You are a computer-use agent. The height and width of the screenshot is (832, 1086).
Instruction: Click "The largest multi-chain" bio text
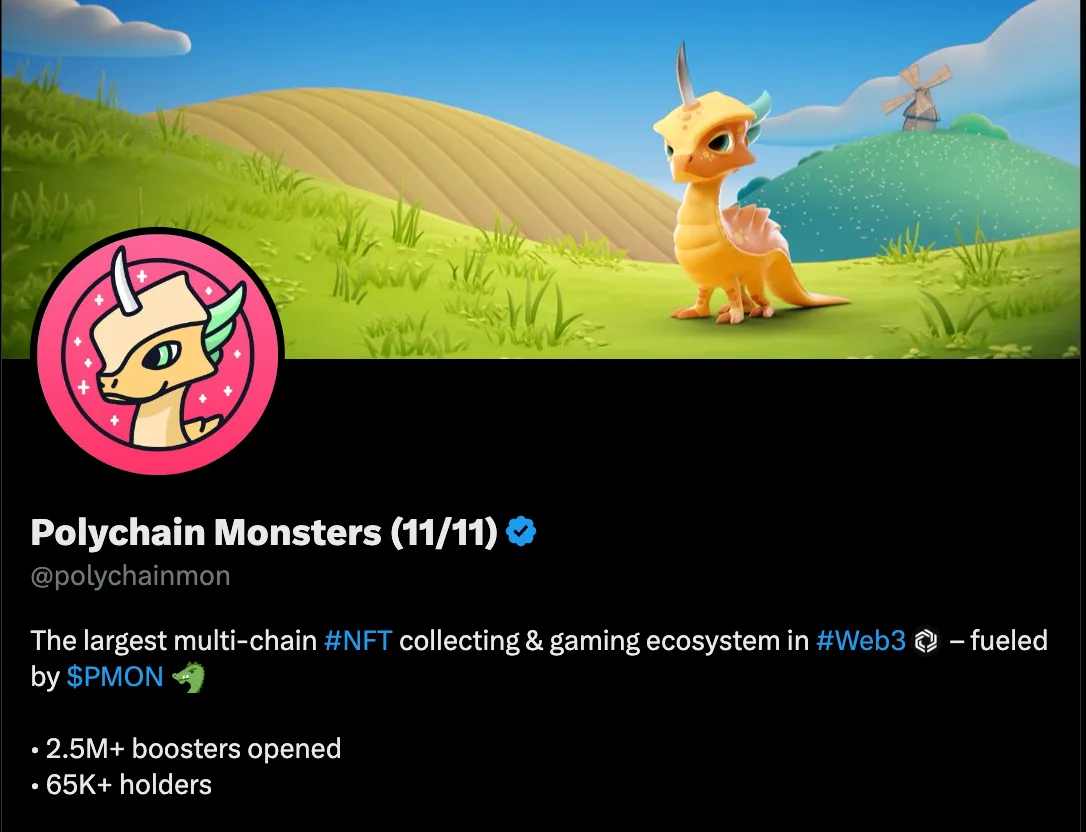pyautogui.click(x=173, y=641)
